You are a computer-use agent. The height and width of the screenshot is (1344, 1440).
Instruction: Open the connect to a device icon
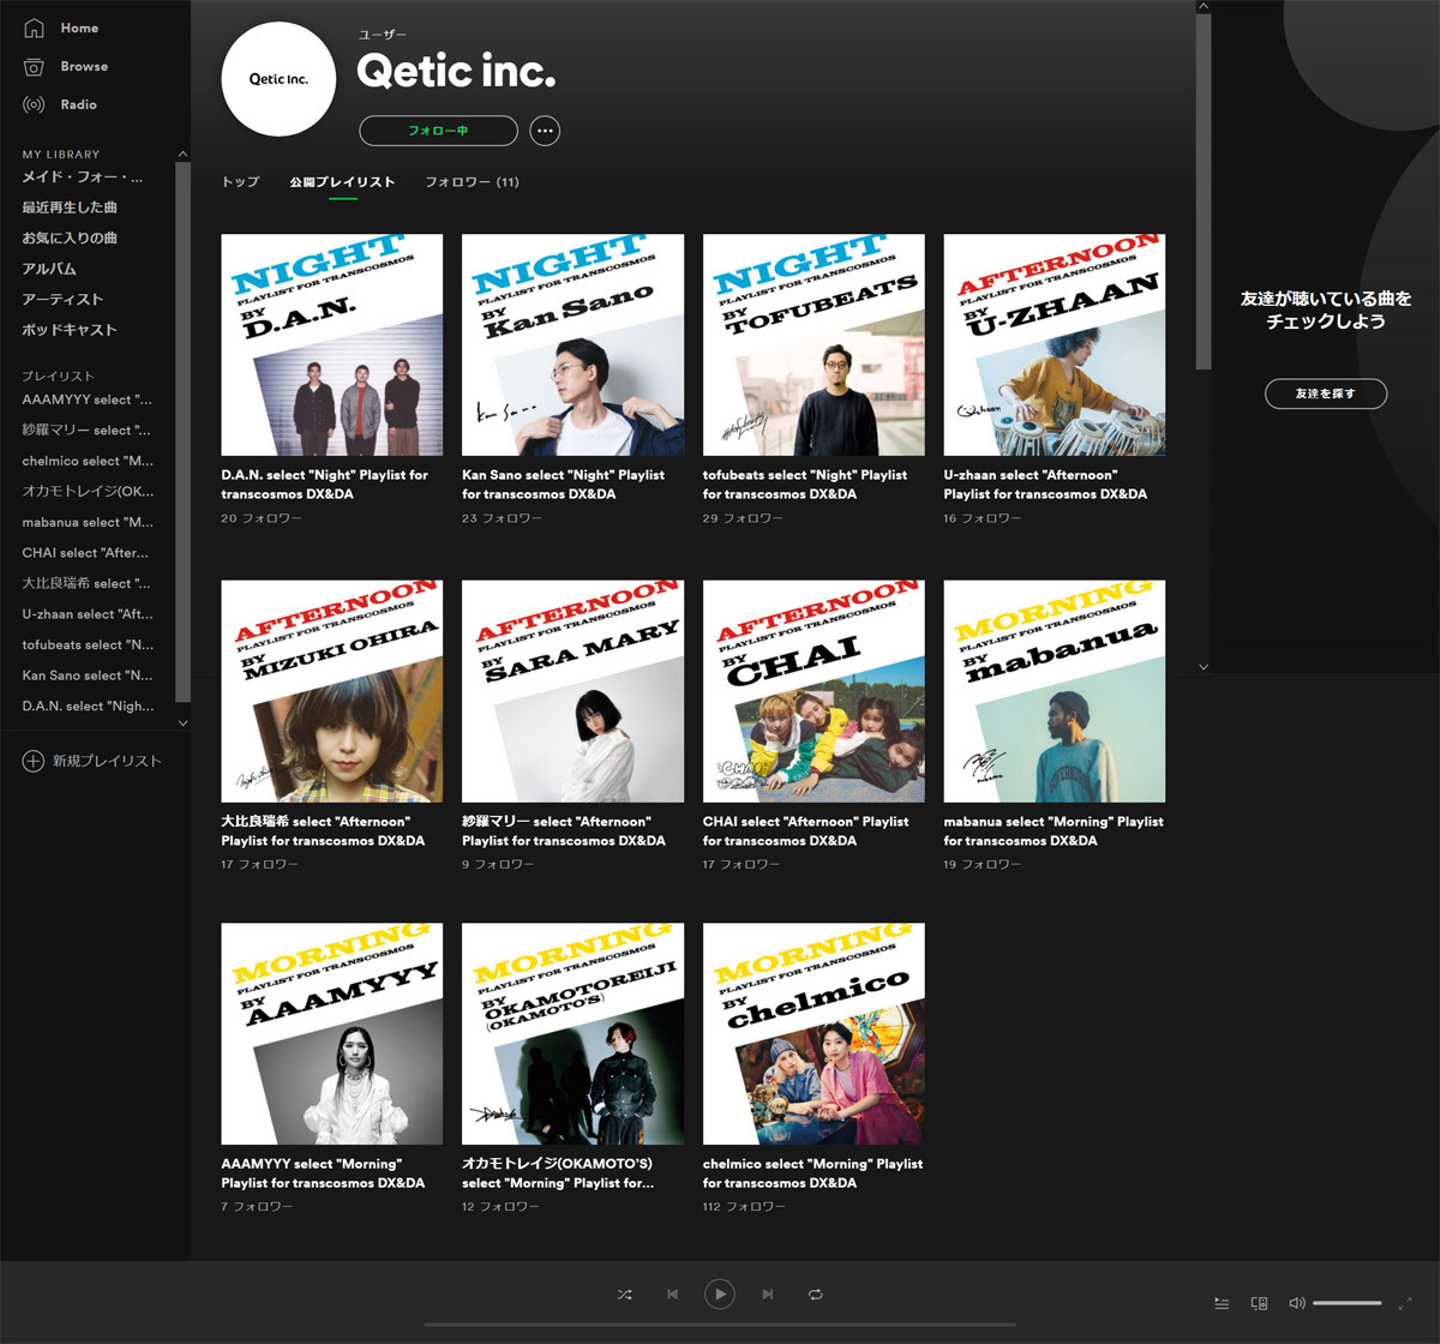point(1260,1303)
